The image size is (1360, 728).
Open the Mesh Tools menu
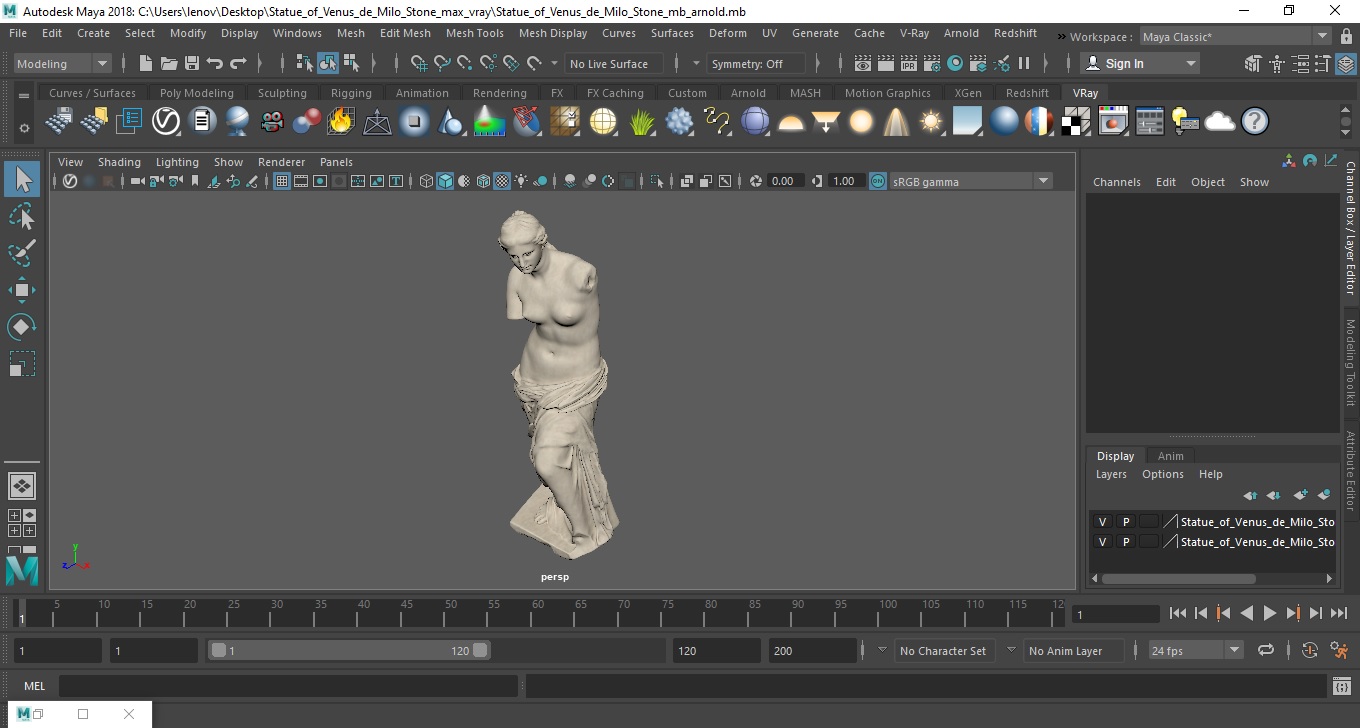coord(474,33)
